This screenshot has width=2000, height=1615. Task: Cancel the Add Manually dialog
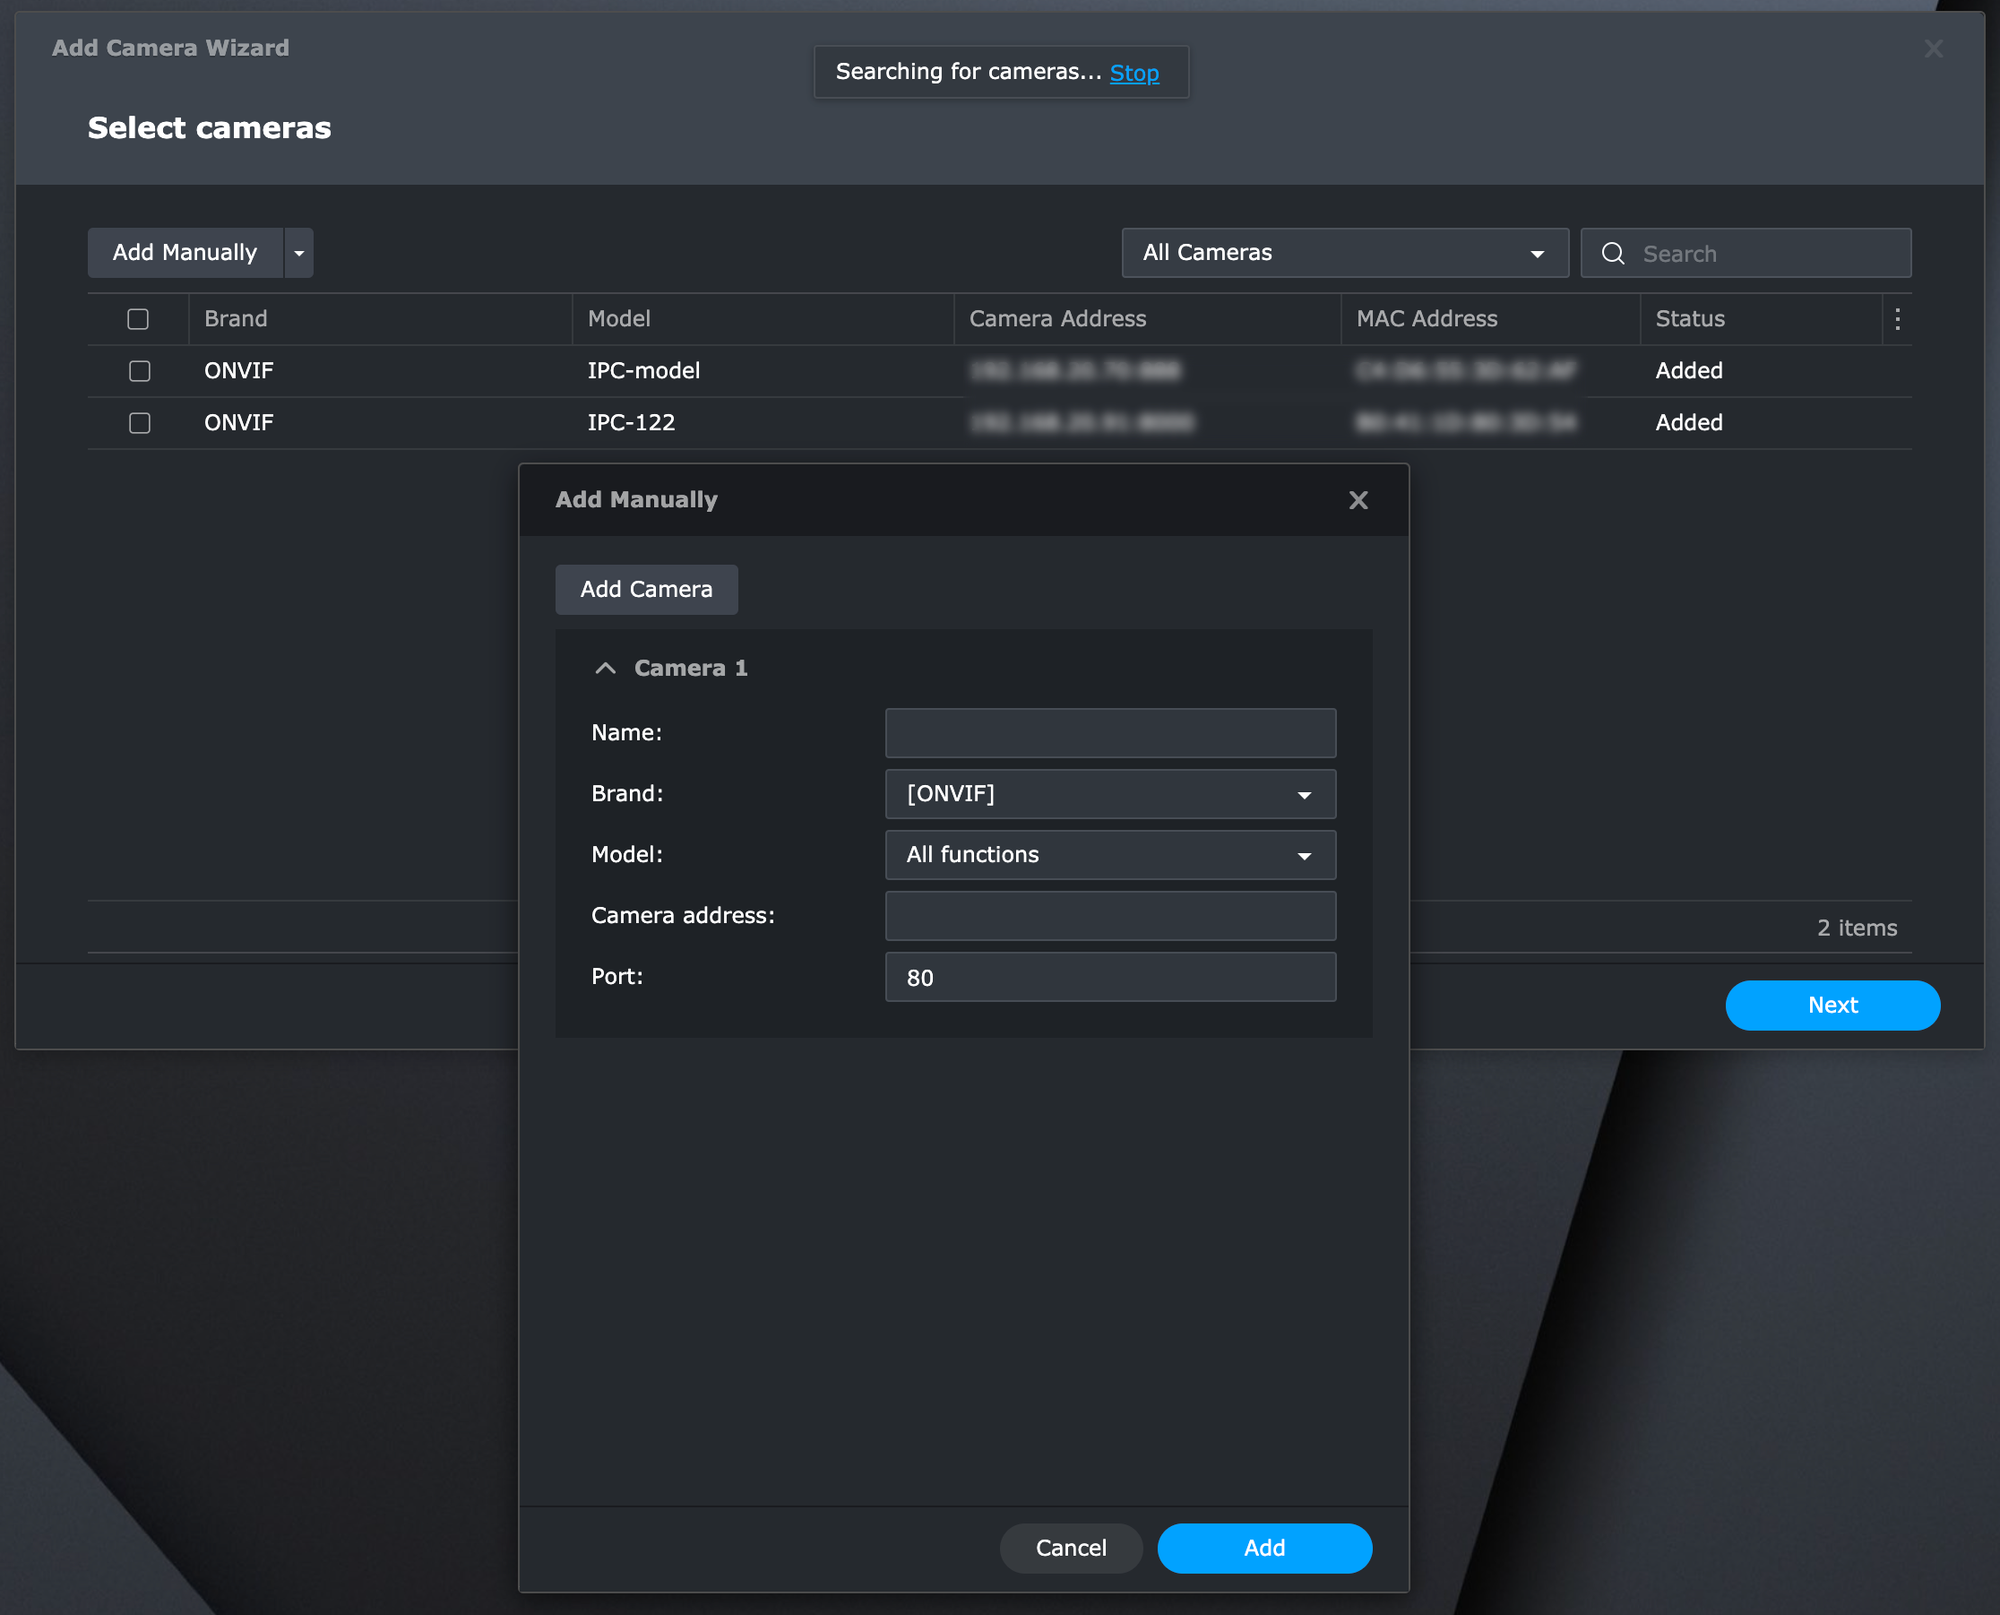tap(1071, 1548)
